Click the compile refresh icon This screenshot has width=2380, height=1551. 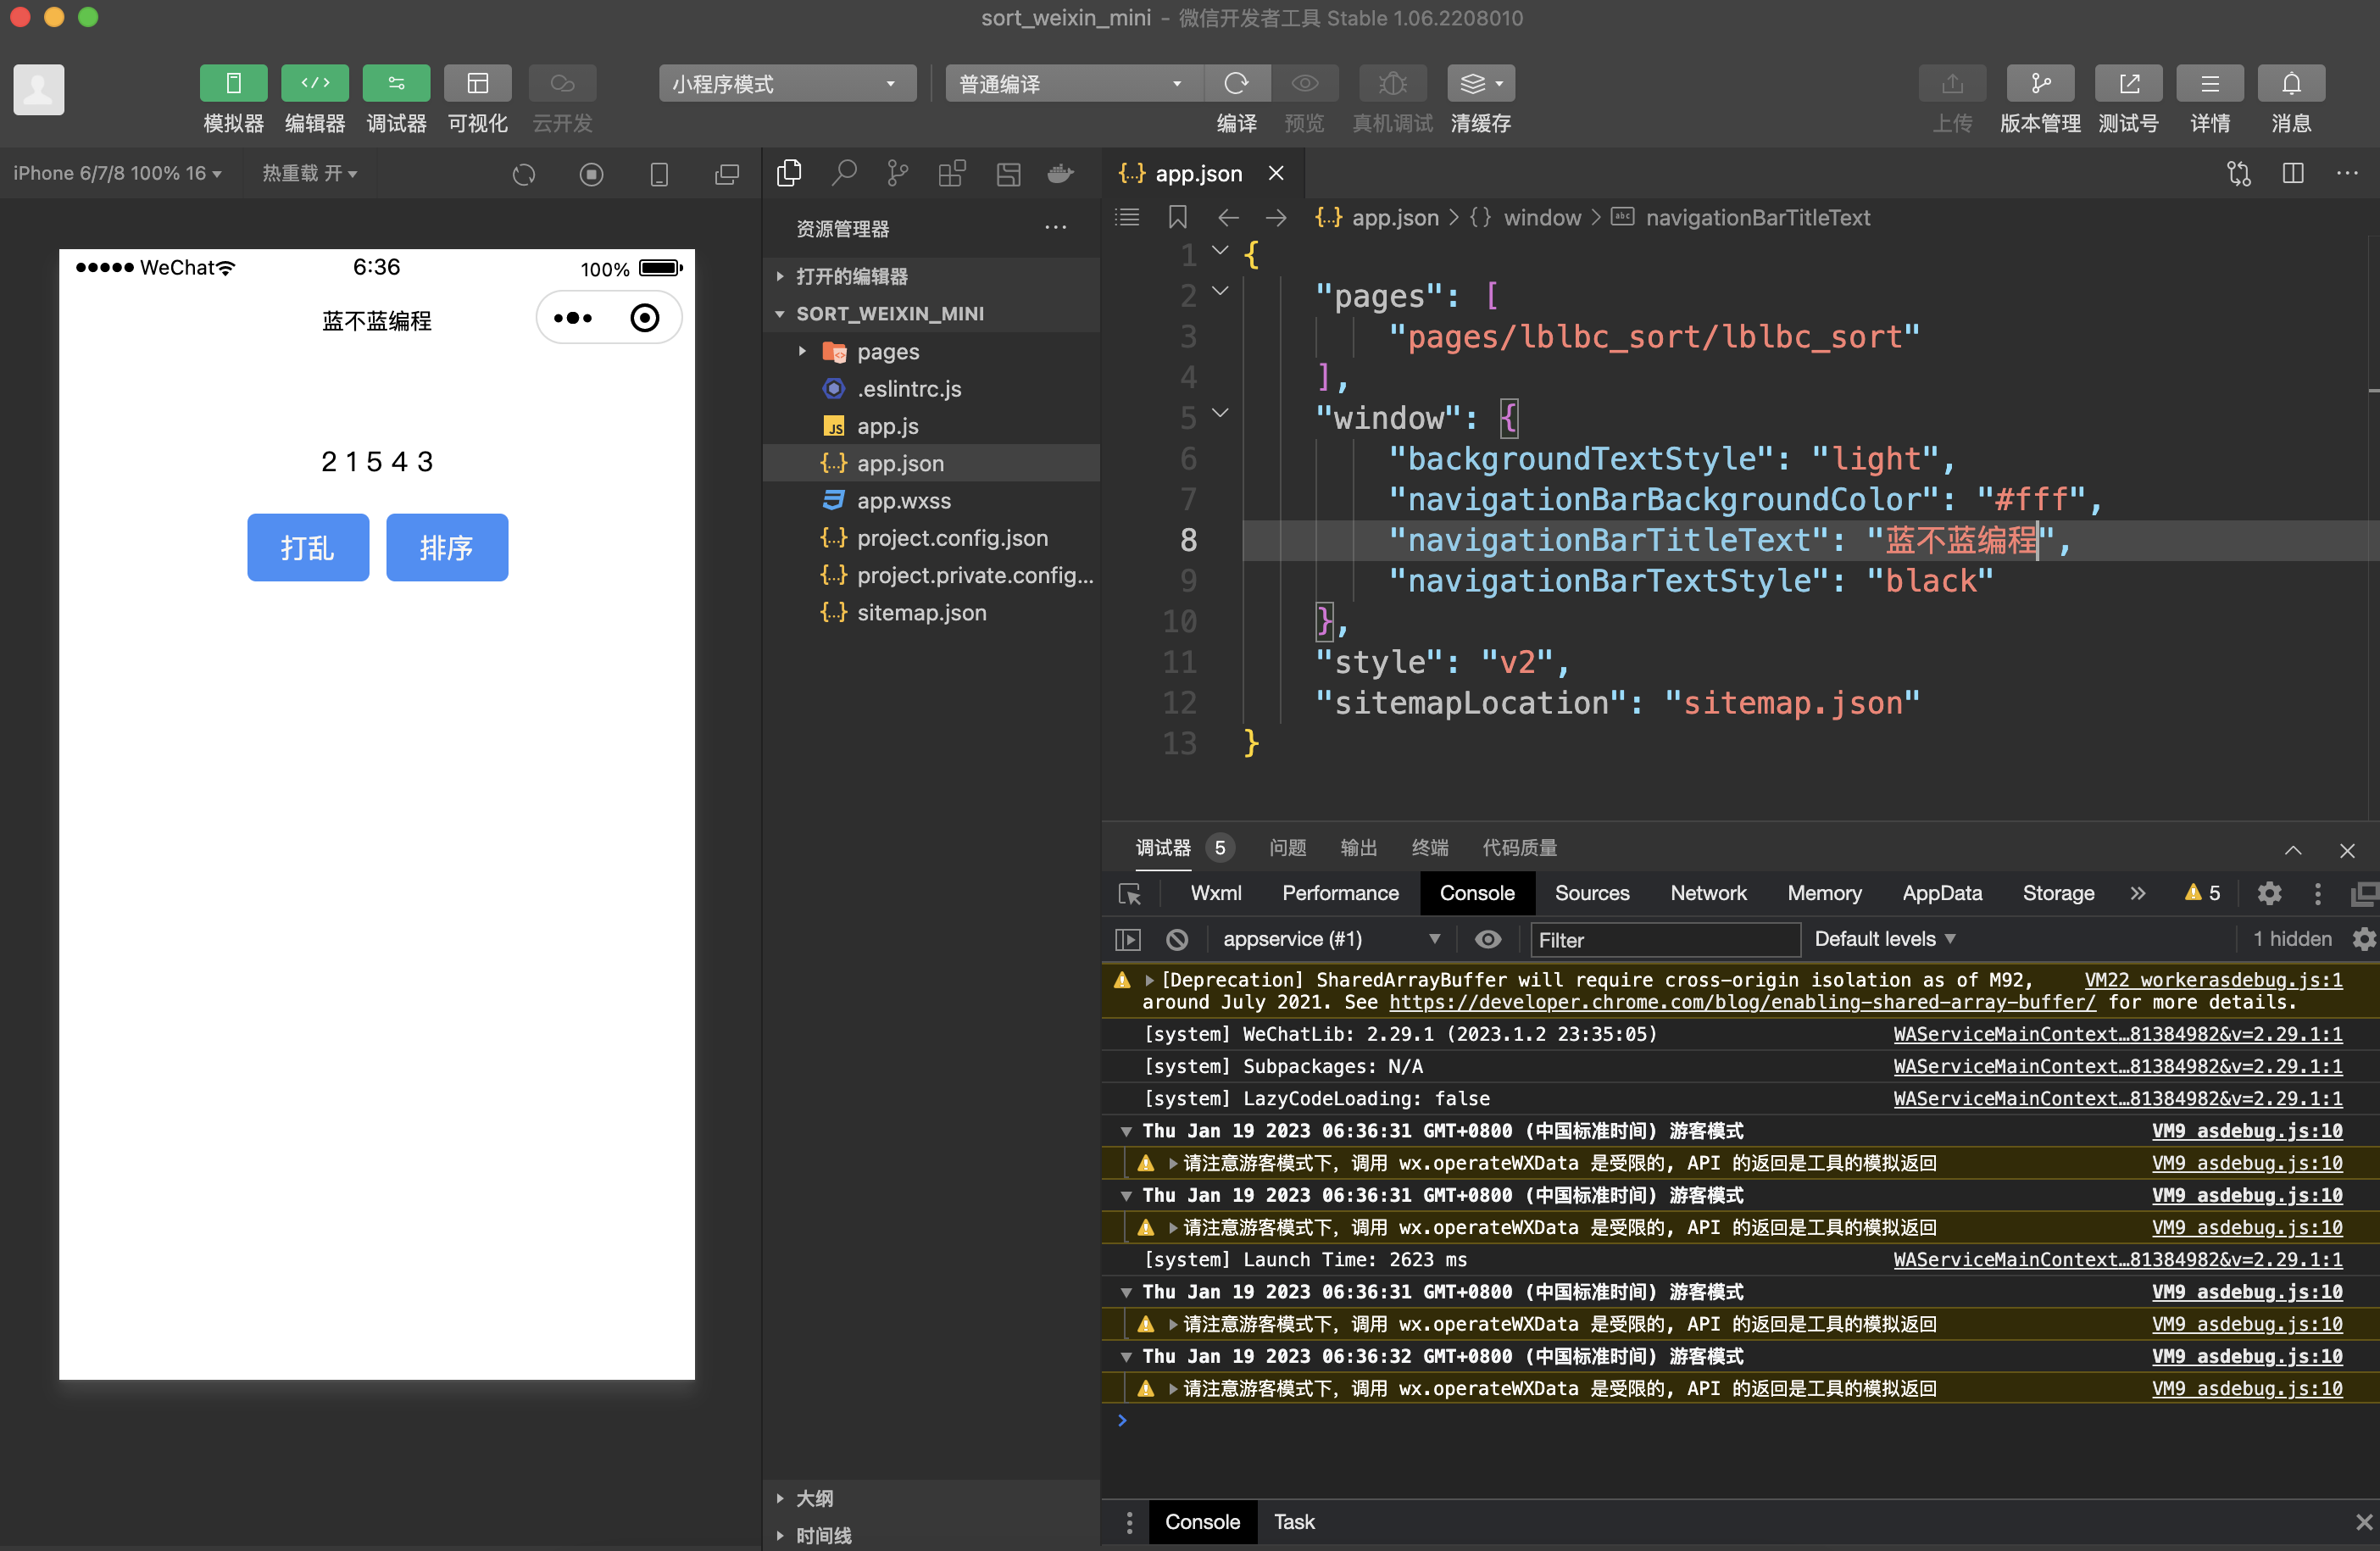click(x=1236, y=83)
